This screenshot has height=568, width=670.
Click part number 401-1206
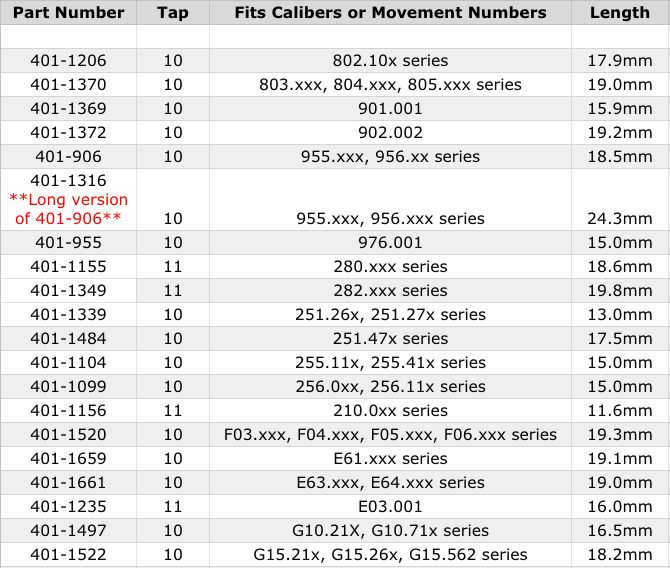(67, 61)
